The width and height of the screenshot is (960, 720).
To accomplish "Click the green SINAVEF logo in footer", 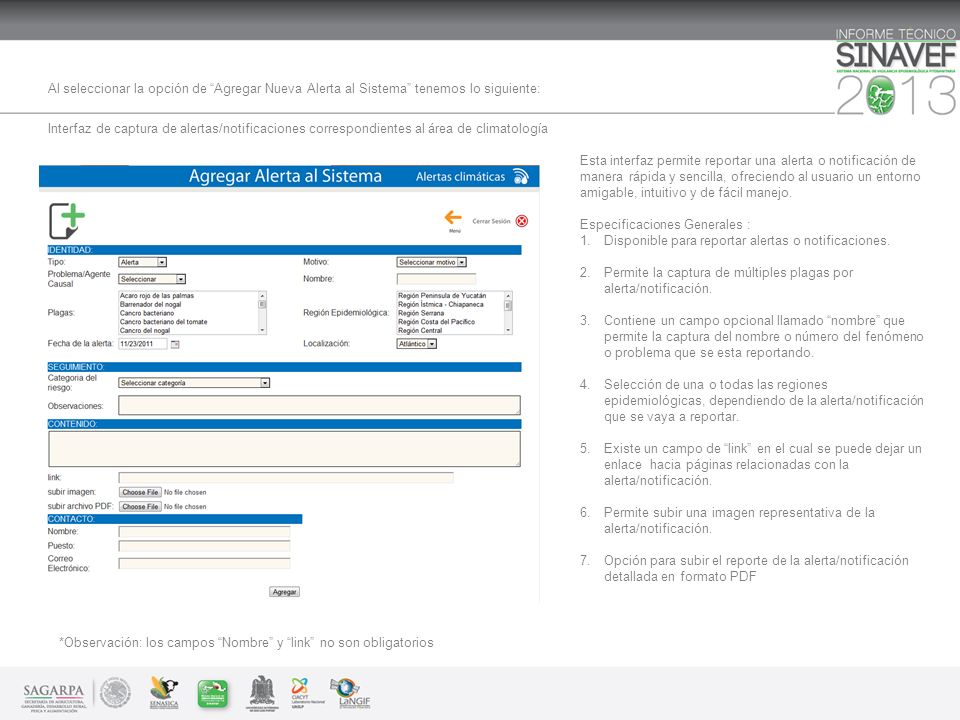I will [x=212, y=694].
